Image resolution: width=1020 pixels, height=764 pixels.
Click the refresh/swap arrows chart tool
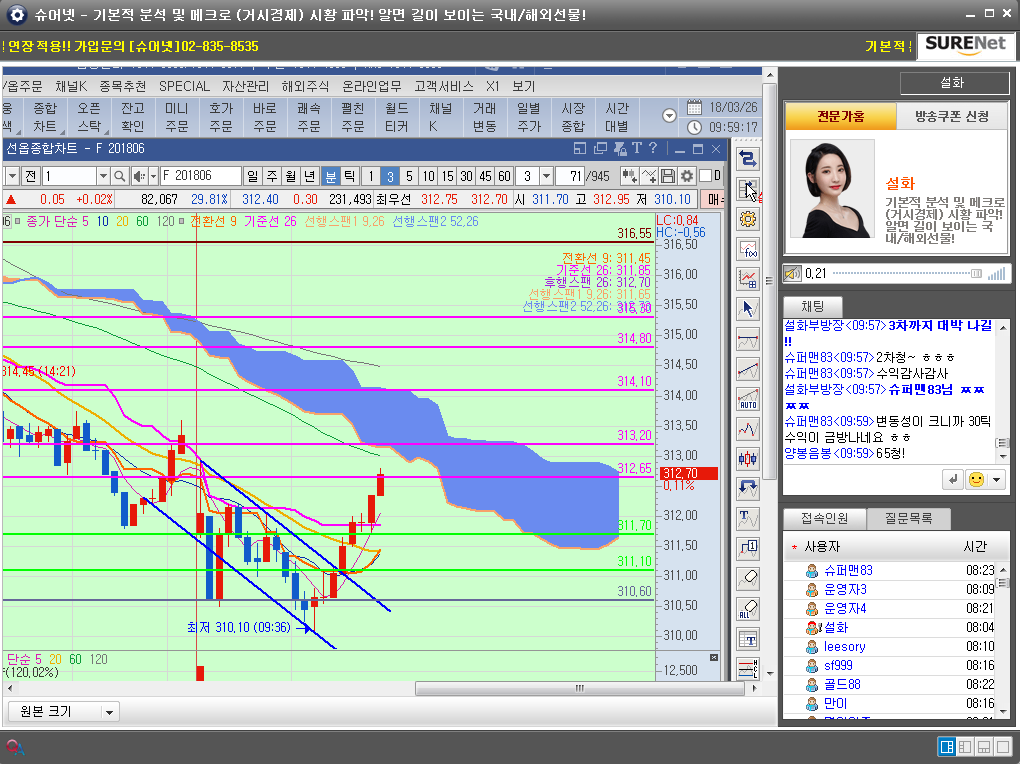coord(747,159)
